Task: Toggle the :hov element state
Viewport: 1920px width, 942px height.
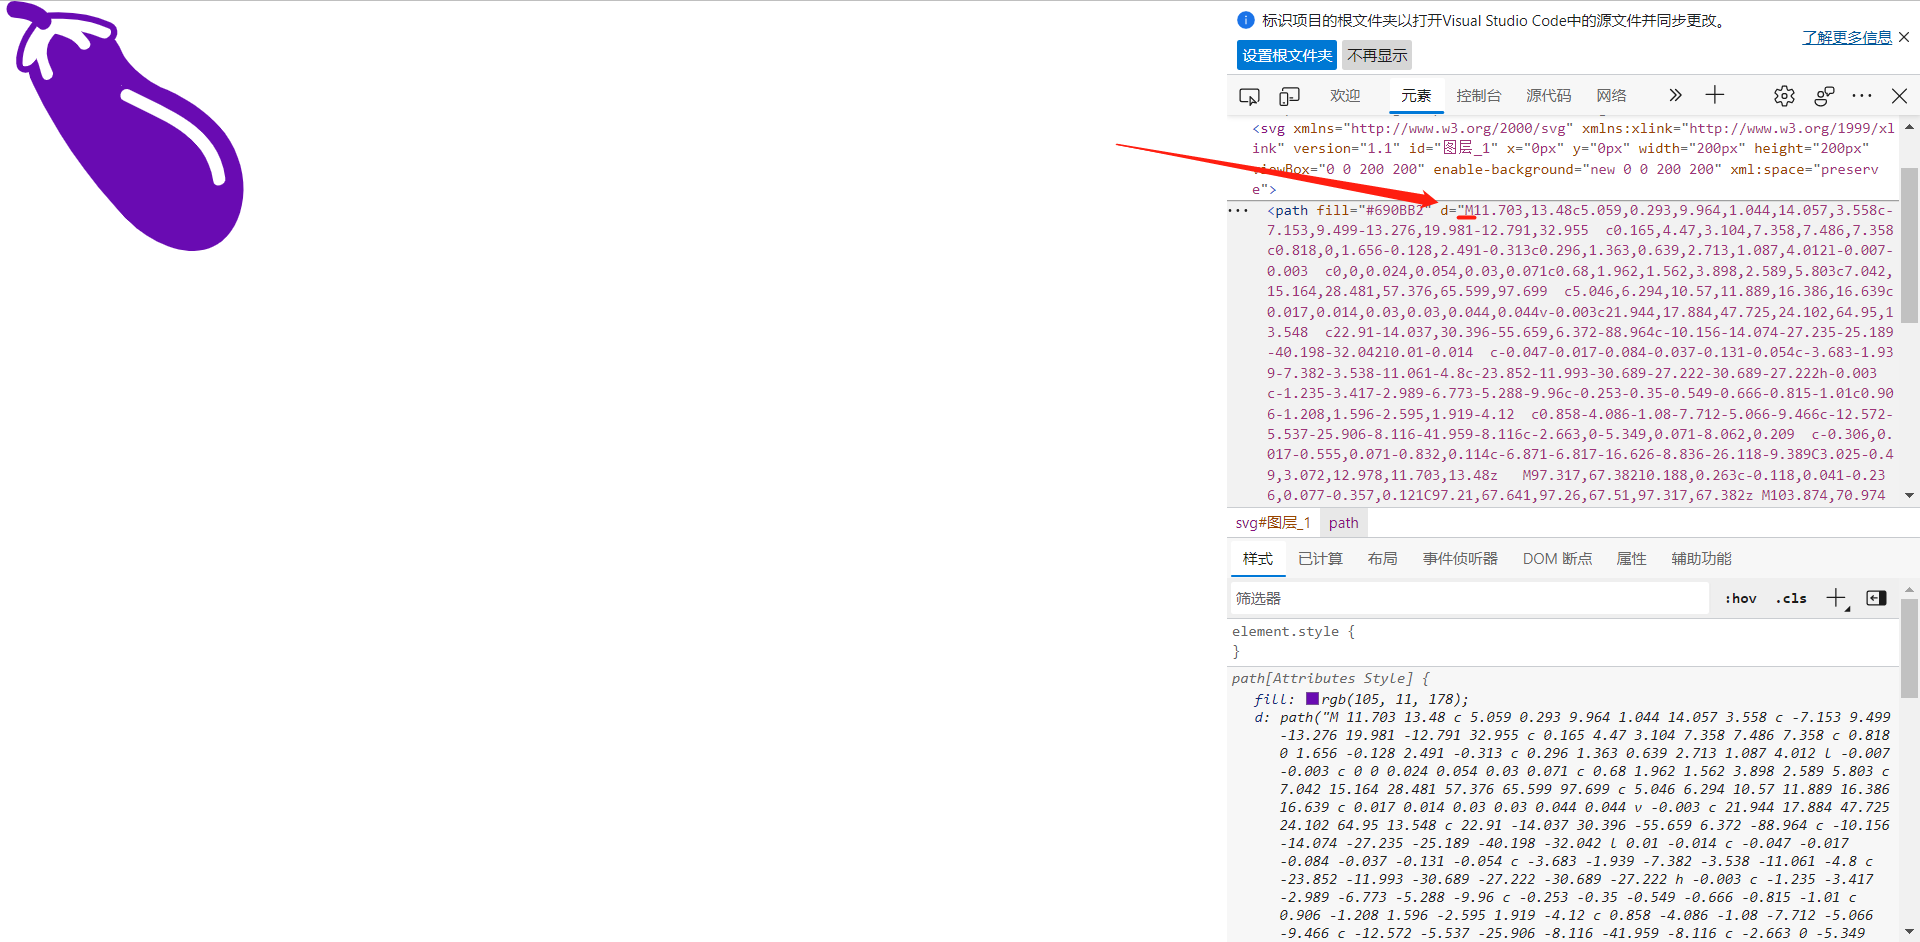Action: click(1741, 598)
